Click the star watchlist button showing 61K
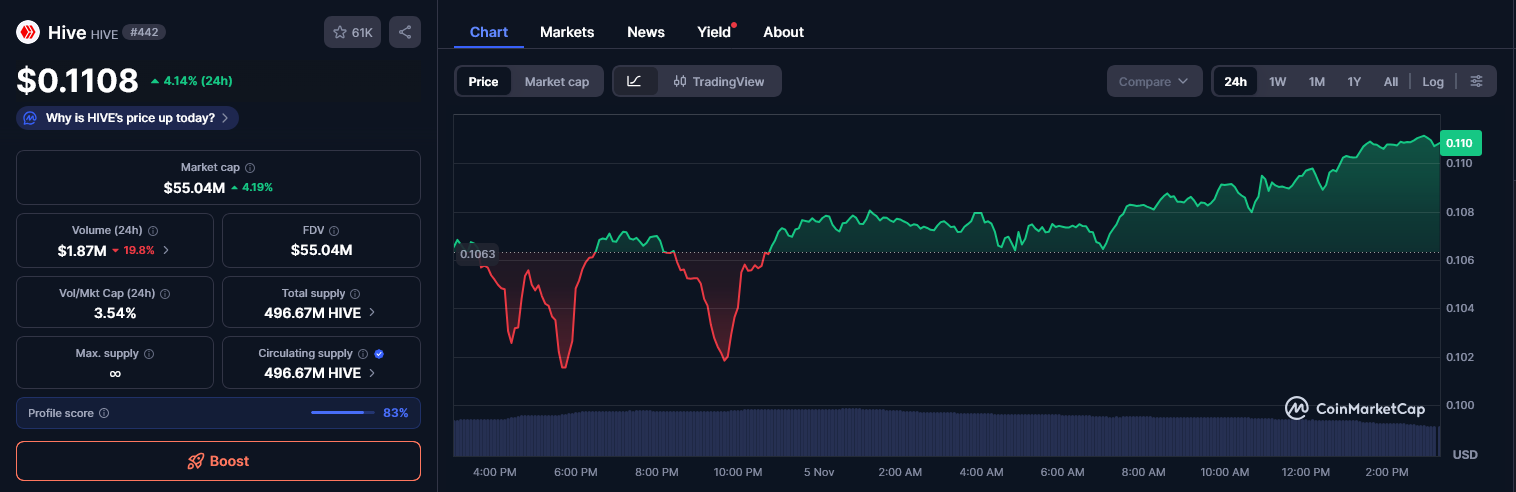The height and width of the screenshot is (492, 1516). [352, 32]
